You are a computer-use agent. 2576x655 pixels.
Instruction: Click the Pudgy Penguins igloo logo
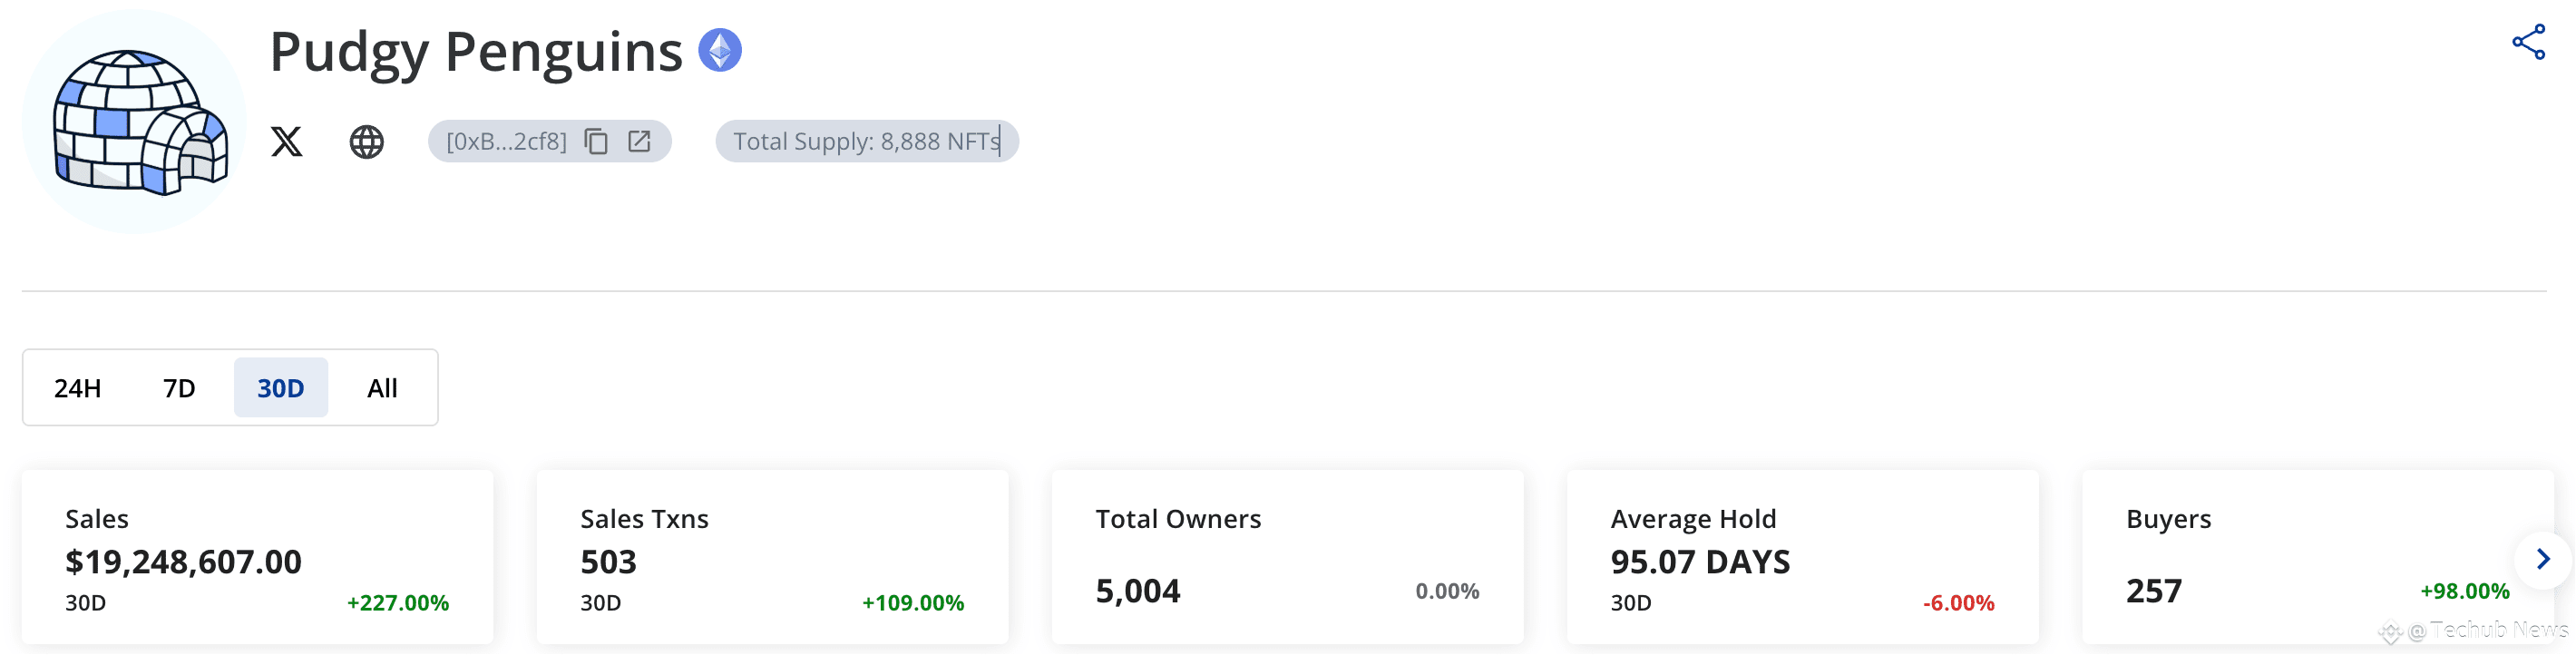134,122
